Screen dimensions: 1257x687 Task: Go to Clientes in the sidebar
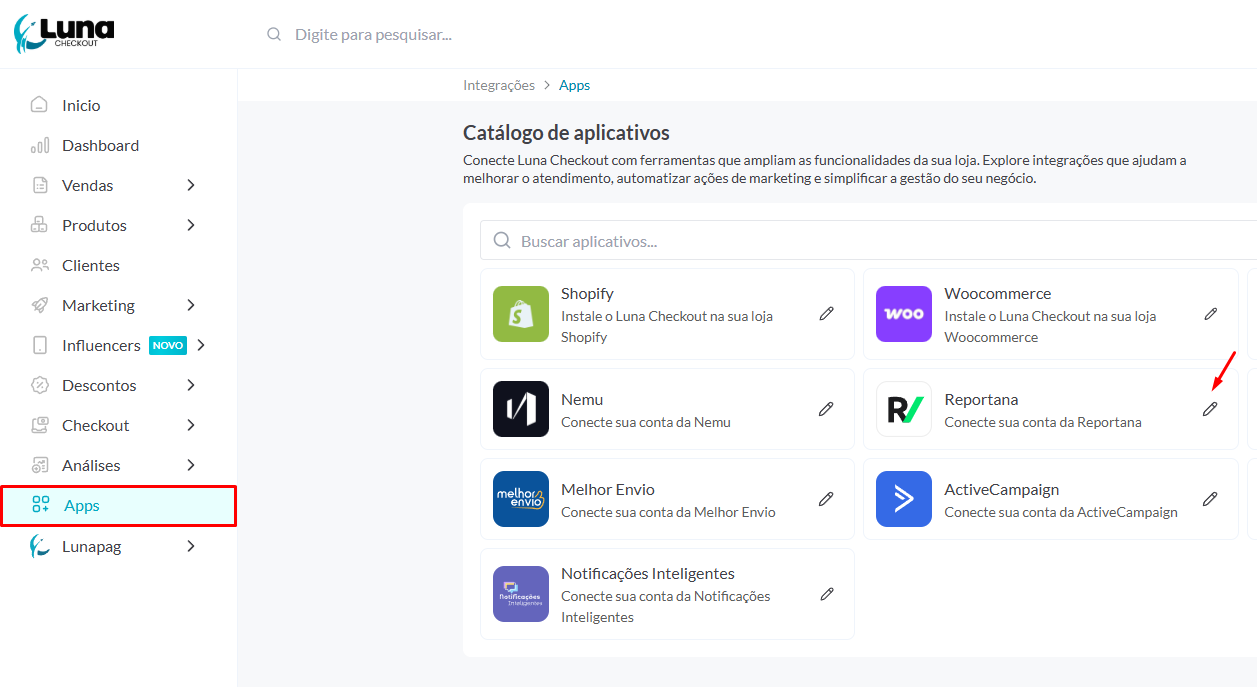click(90, 265)
